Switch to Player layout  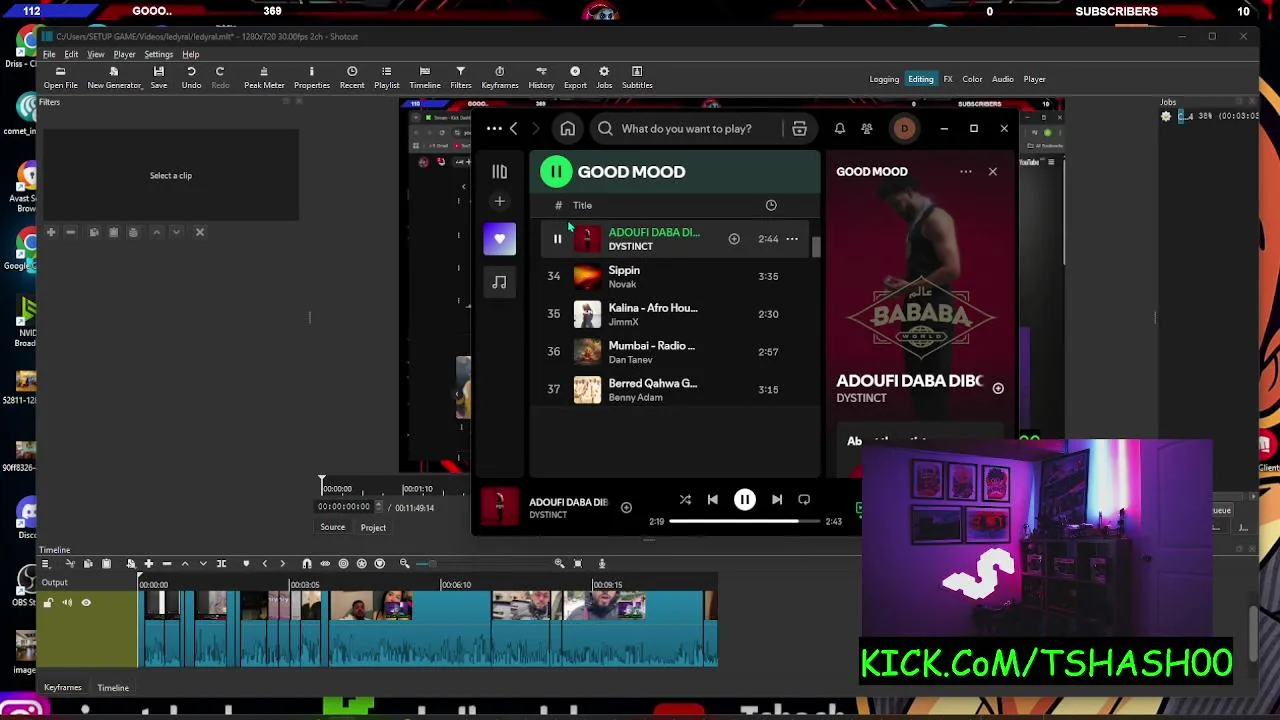pyautogui.click(x=1034, y=79)
